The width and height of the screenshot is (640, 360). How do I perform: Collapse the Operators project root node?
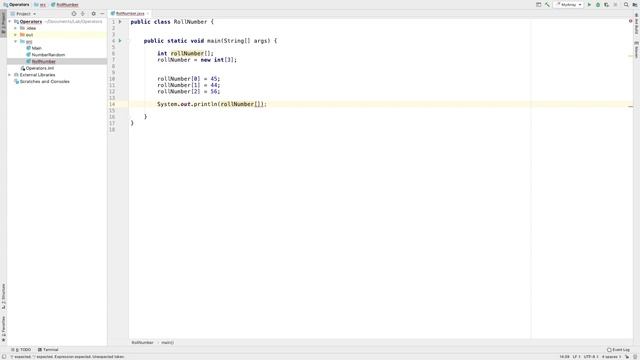pos(10,22)
